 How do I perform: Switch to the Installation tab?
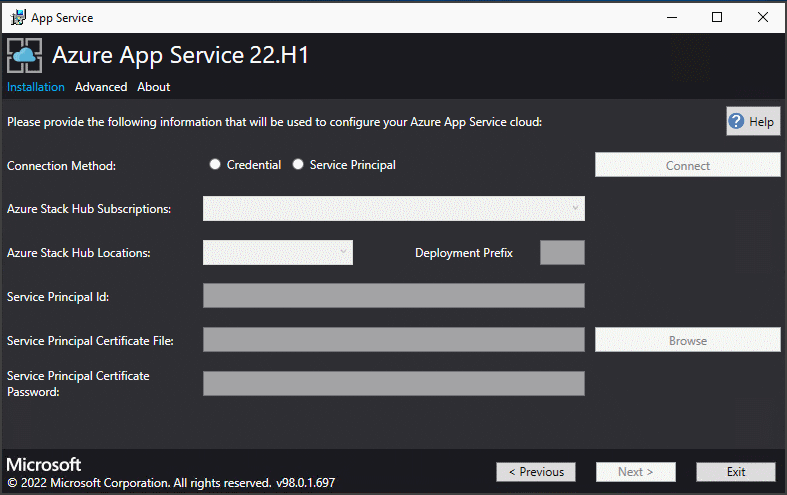tap(36, 87)
